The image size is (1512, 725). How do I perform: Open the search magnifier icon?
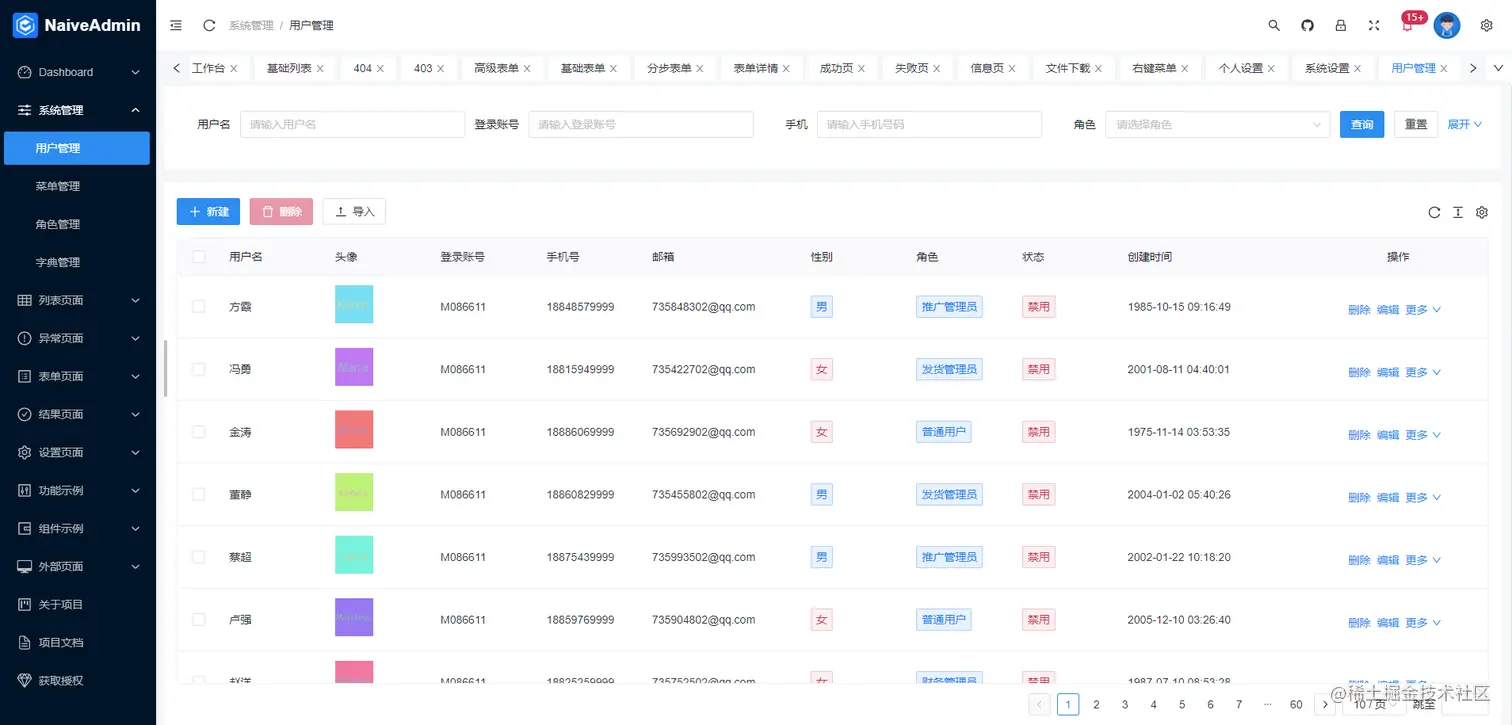(1274, 25)
